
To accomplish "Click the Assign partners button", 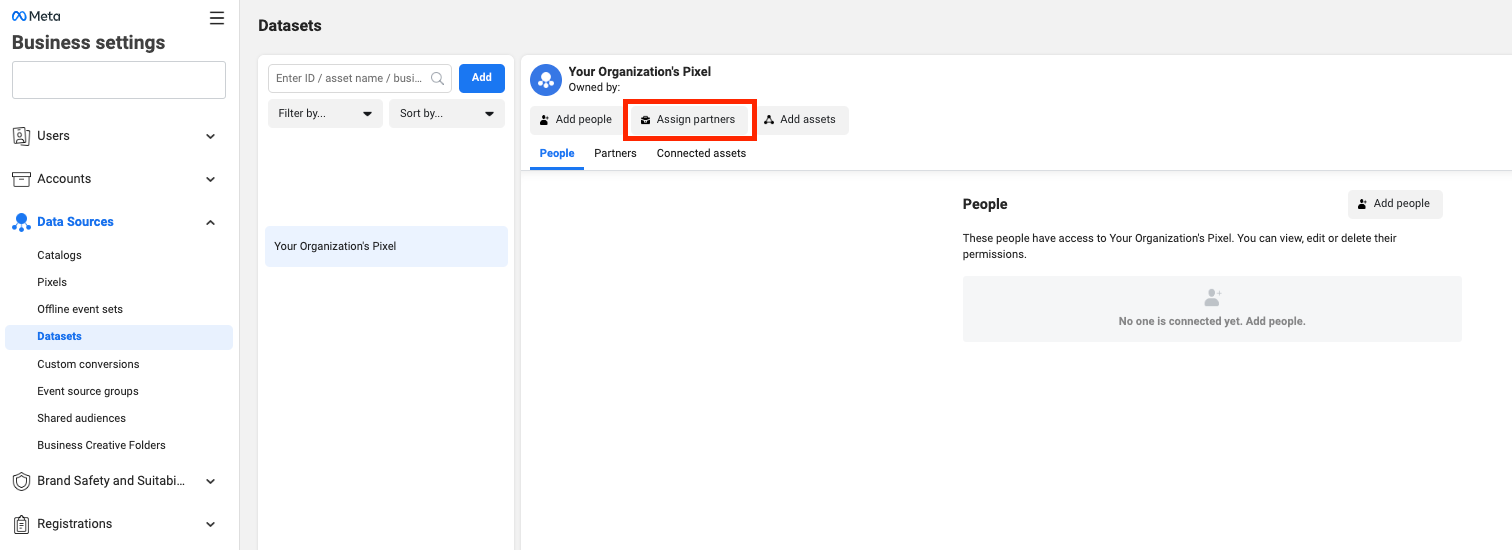I will [x=689, y=120].
